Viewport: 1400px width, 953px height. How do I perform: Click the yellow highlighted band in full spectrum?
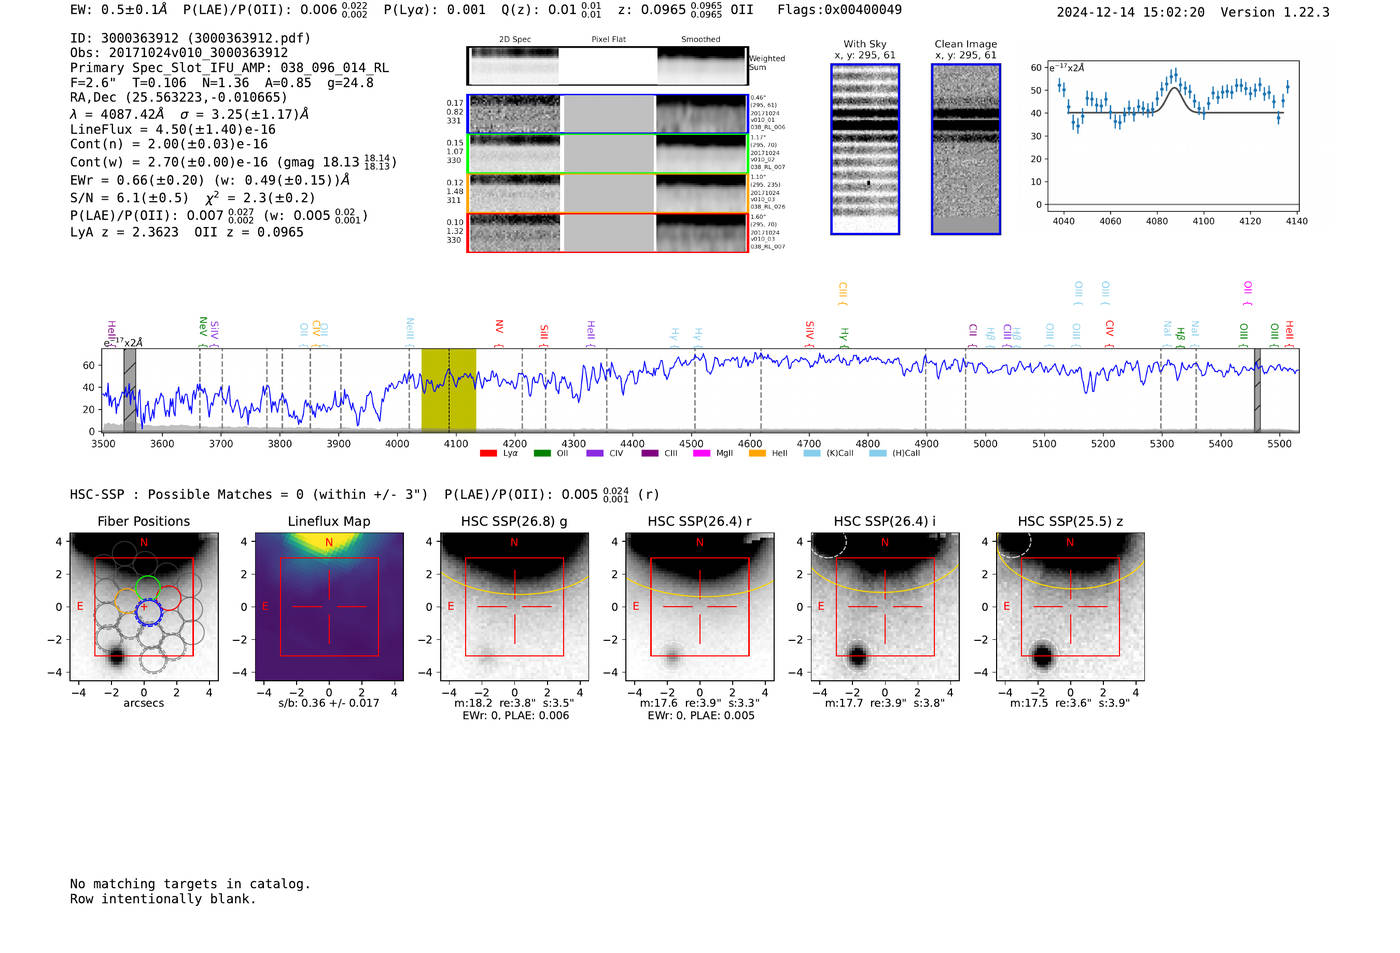point(448,390)
